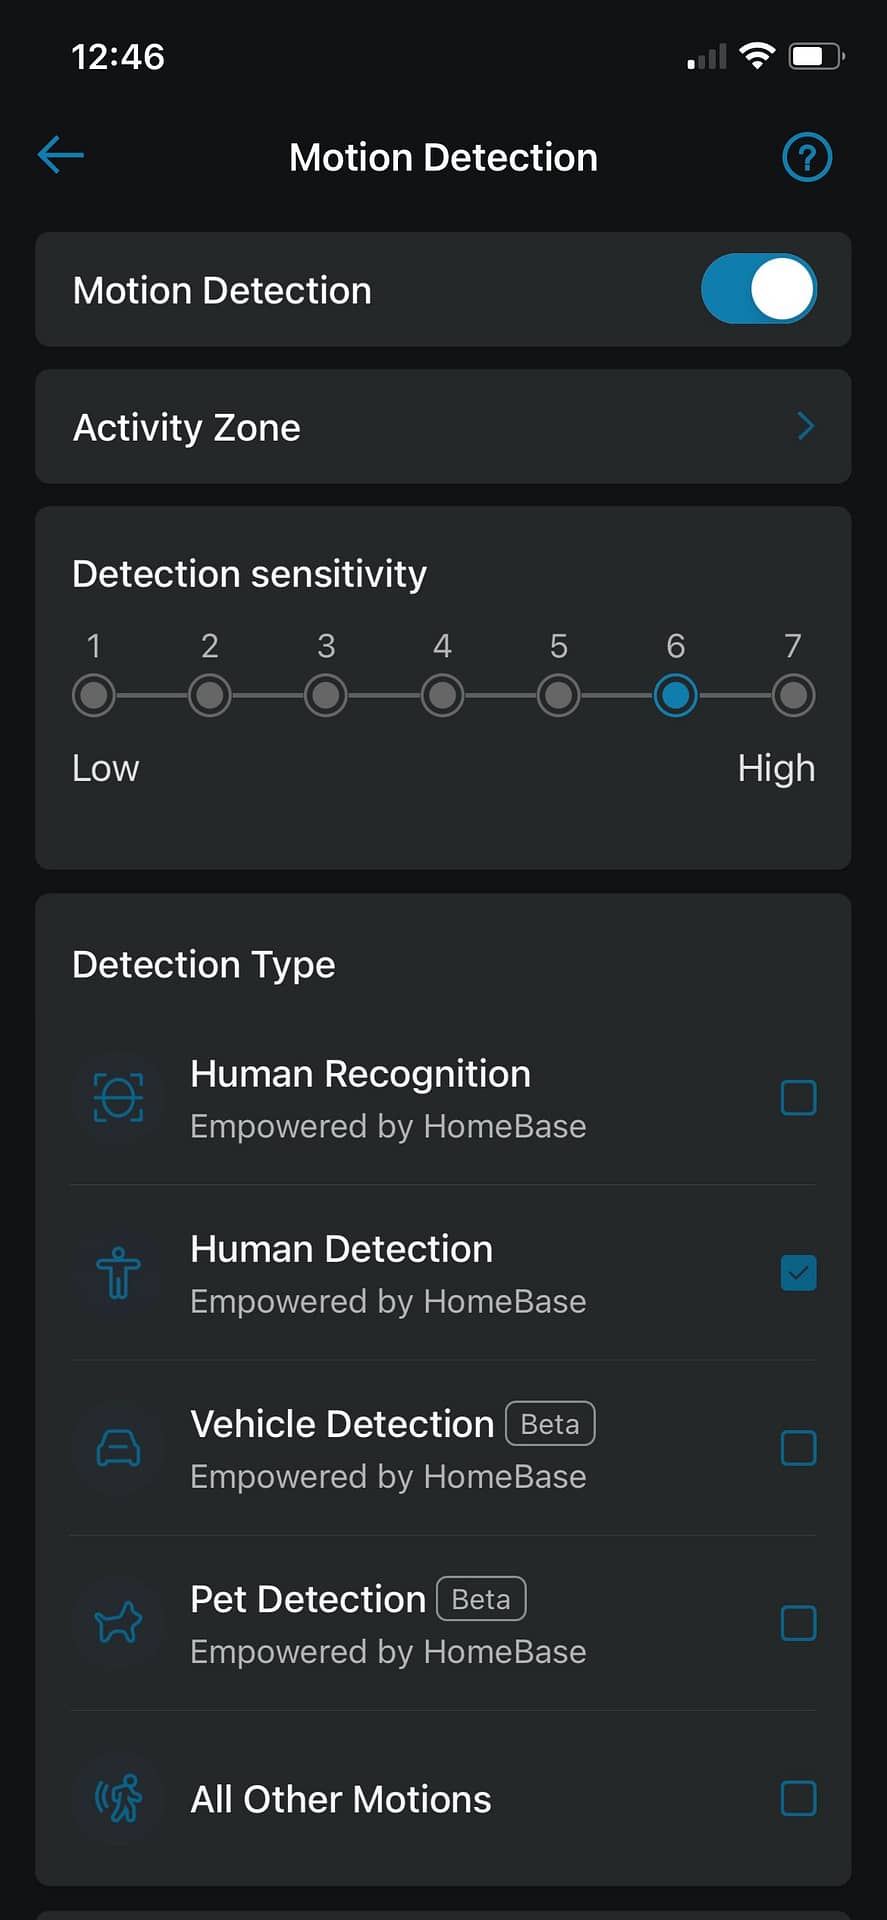Check the All Other Motions box
Screen dimensions: 887x1920
(x=798, y=1799)
